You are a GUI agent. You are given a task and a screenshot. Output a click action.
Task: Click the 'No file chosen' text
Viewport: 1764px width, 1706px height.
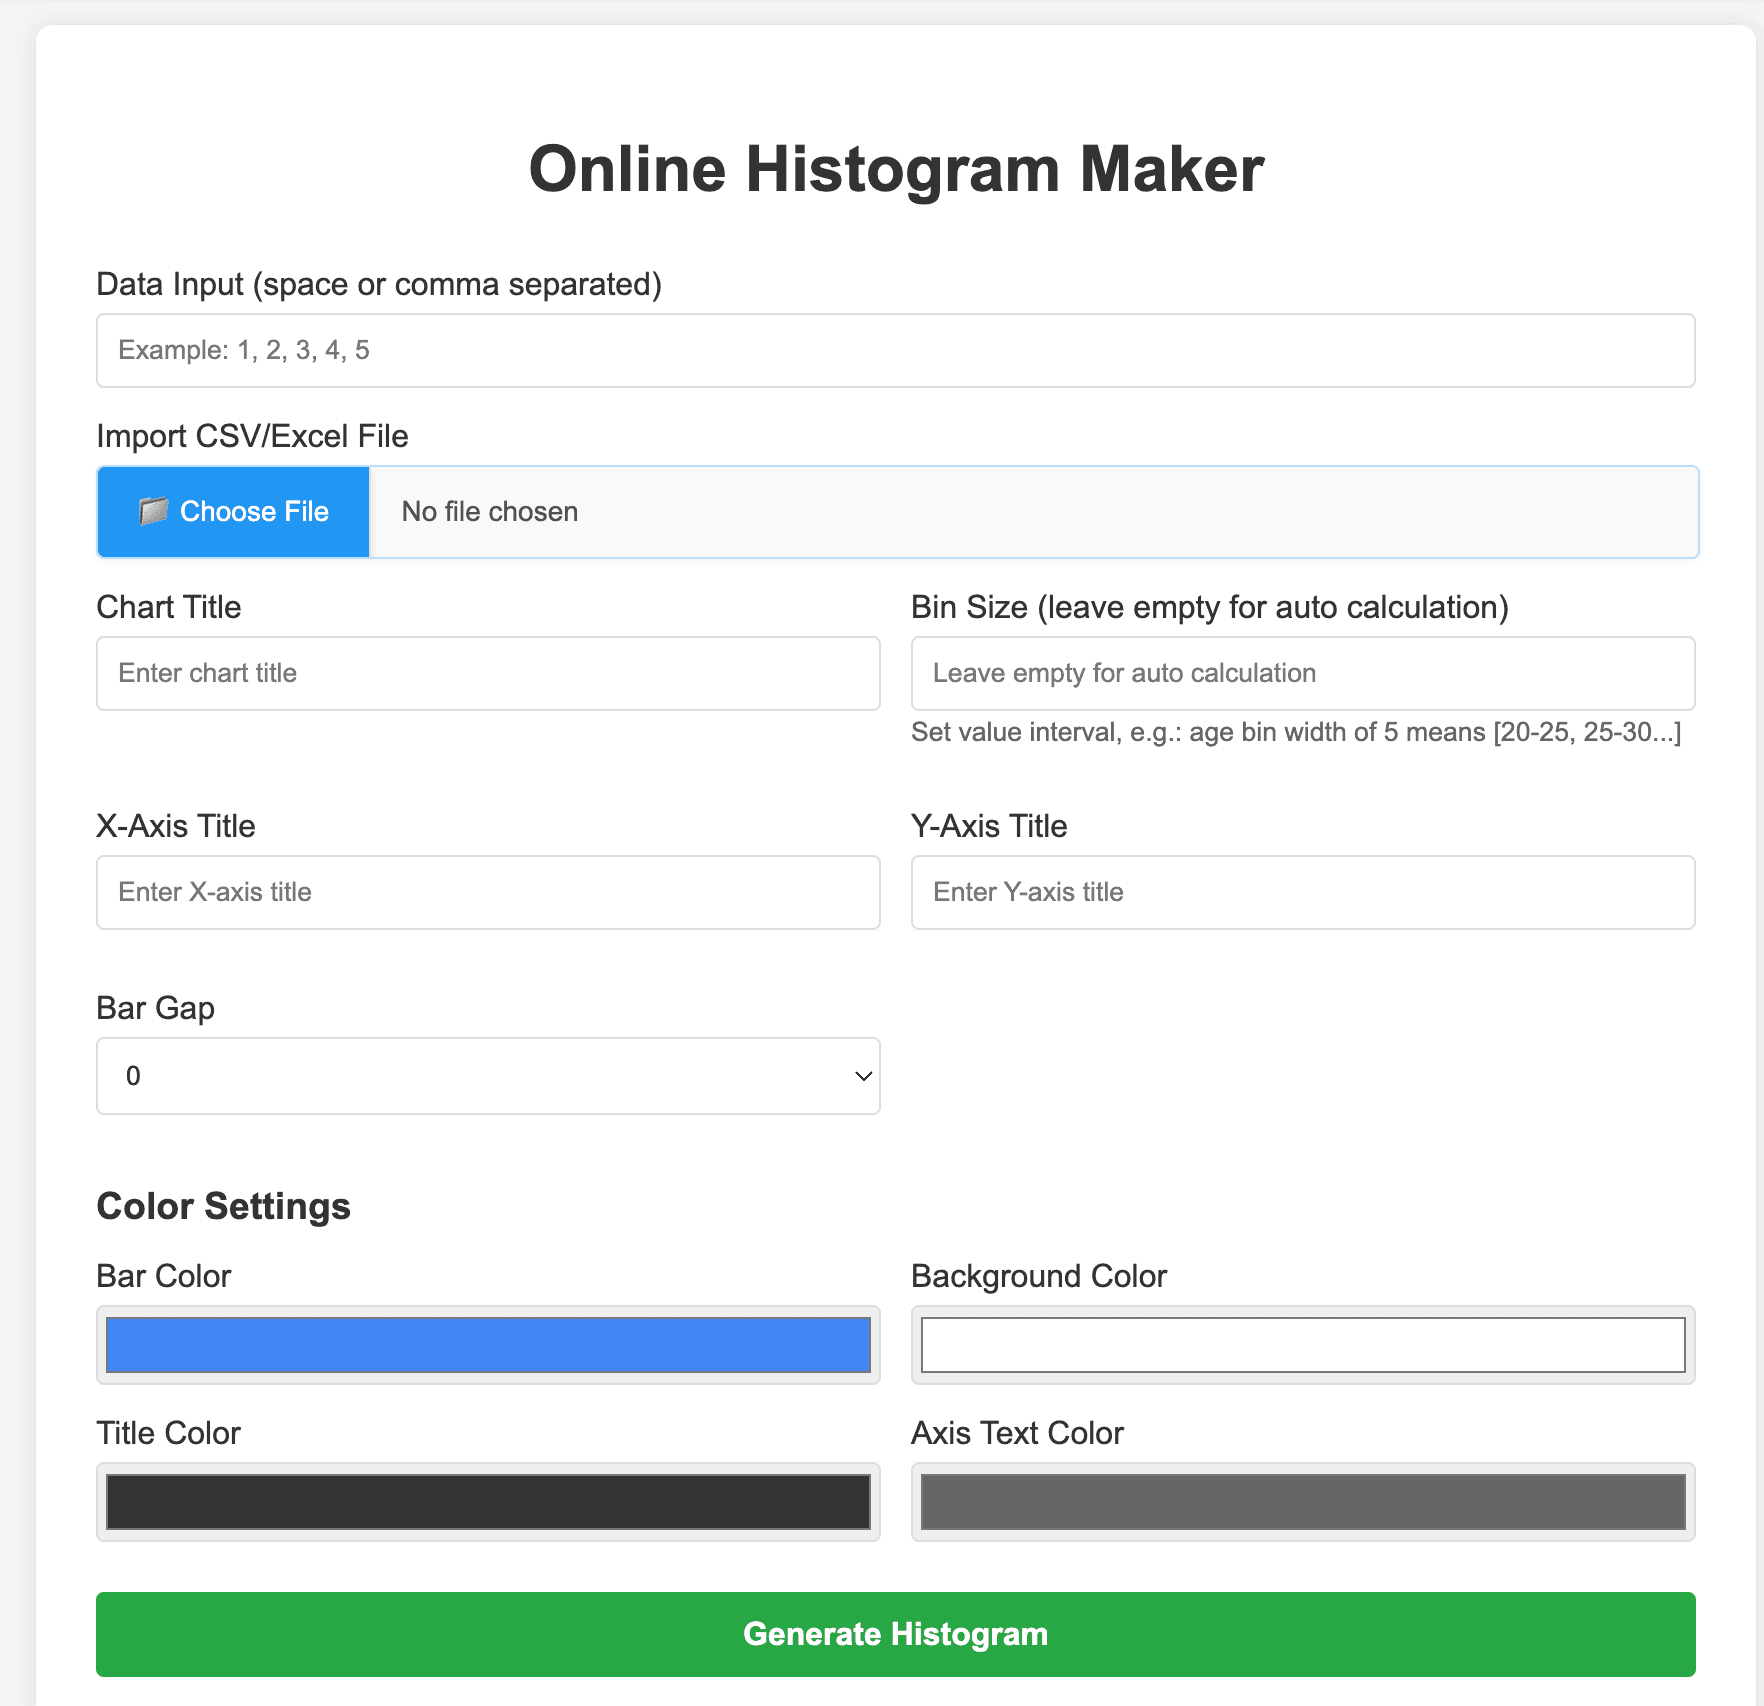490,512
